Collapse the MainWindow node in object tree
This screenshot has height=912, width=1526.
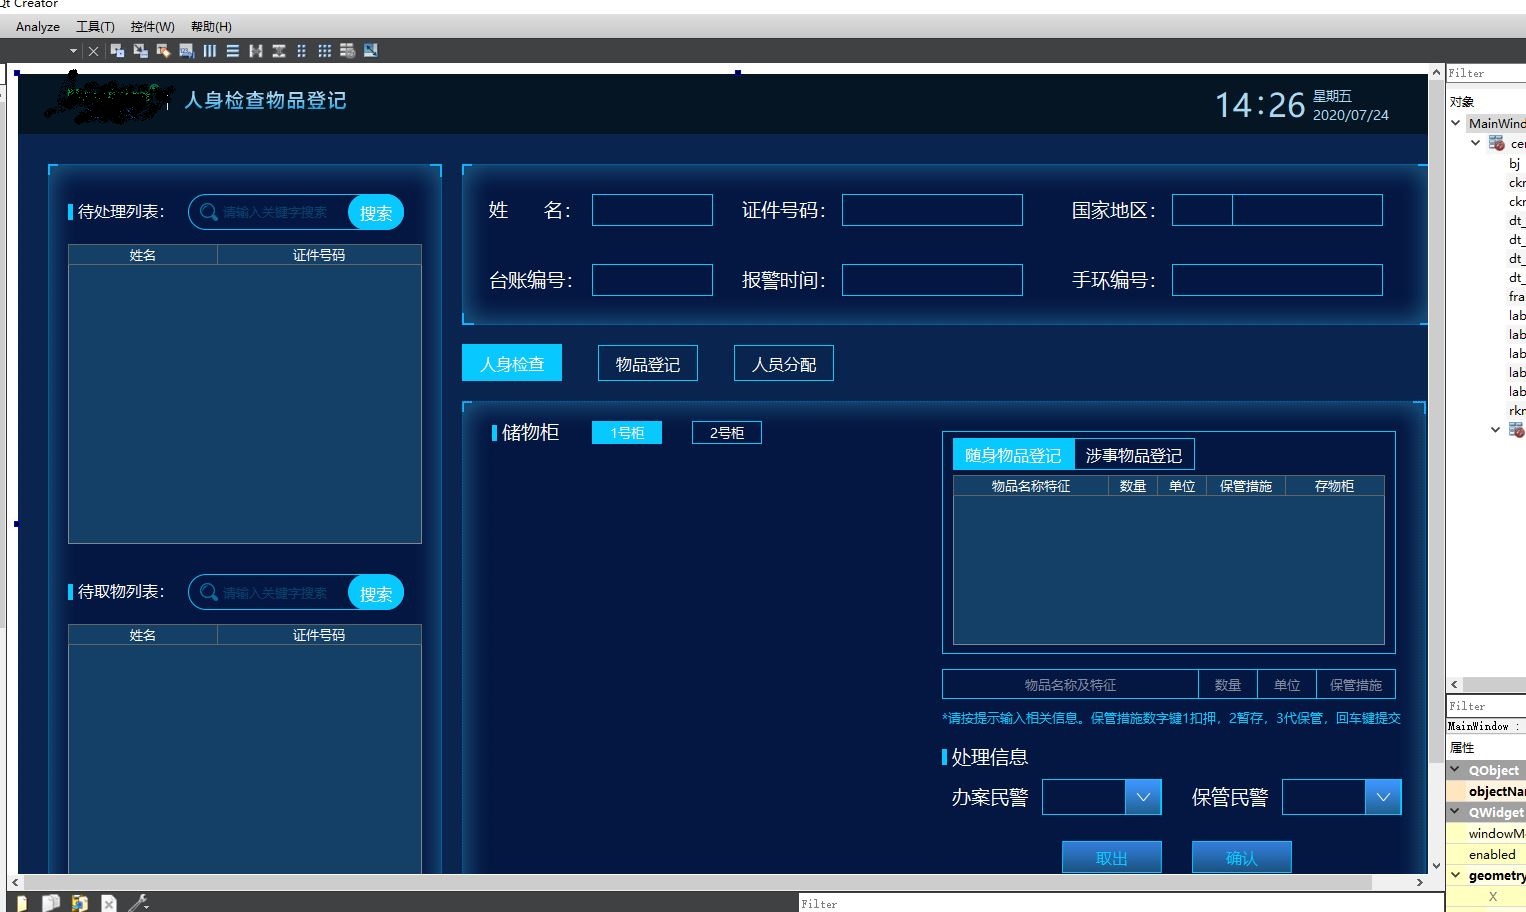[x=1456, y=123]
